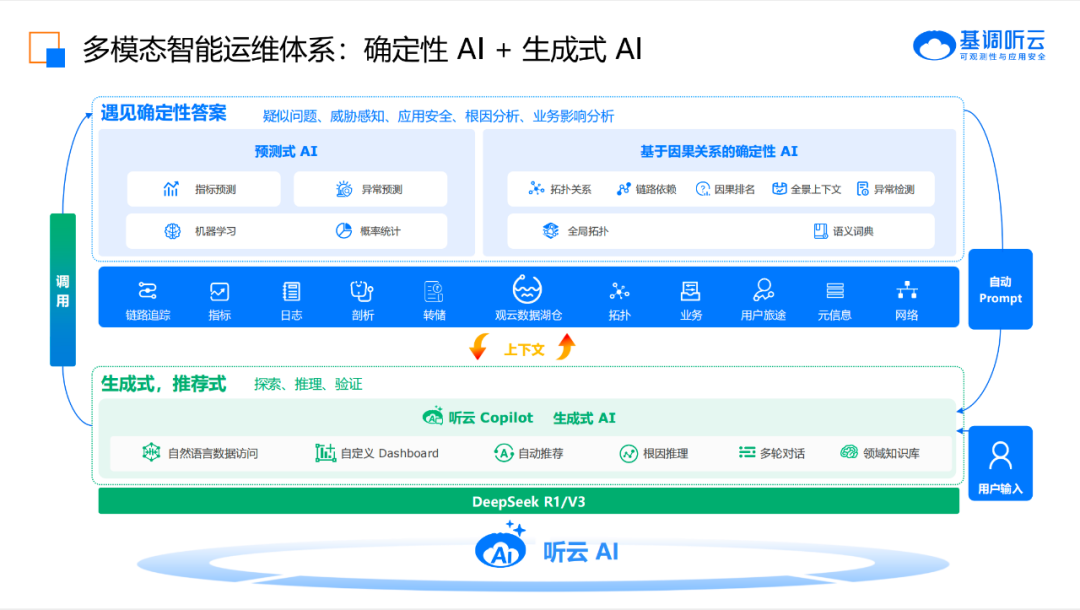Select the 根因推理 feature
This screenshot has height=610, width=1080.
pyautogui.click(x=654, y=453)
